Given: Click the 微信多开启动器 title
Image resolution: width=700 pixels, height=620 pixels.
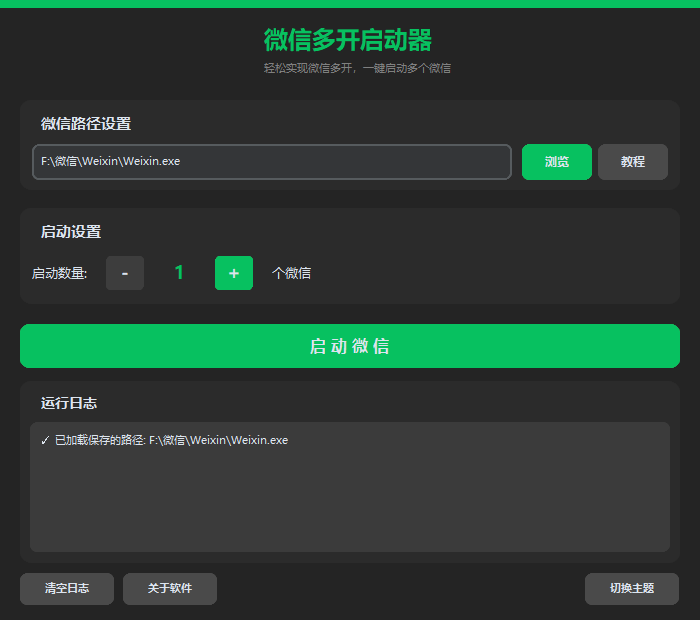Looking at the screenshot, I should [348, 40].
